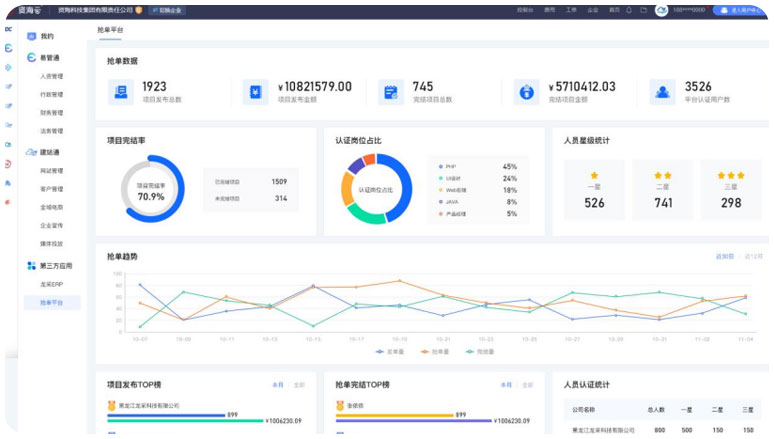The height and width of the screenshot is (439, 774).
Task: Select 本月 in 项目发布TOP榜
Action: click(x=278, y=384)
